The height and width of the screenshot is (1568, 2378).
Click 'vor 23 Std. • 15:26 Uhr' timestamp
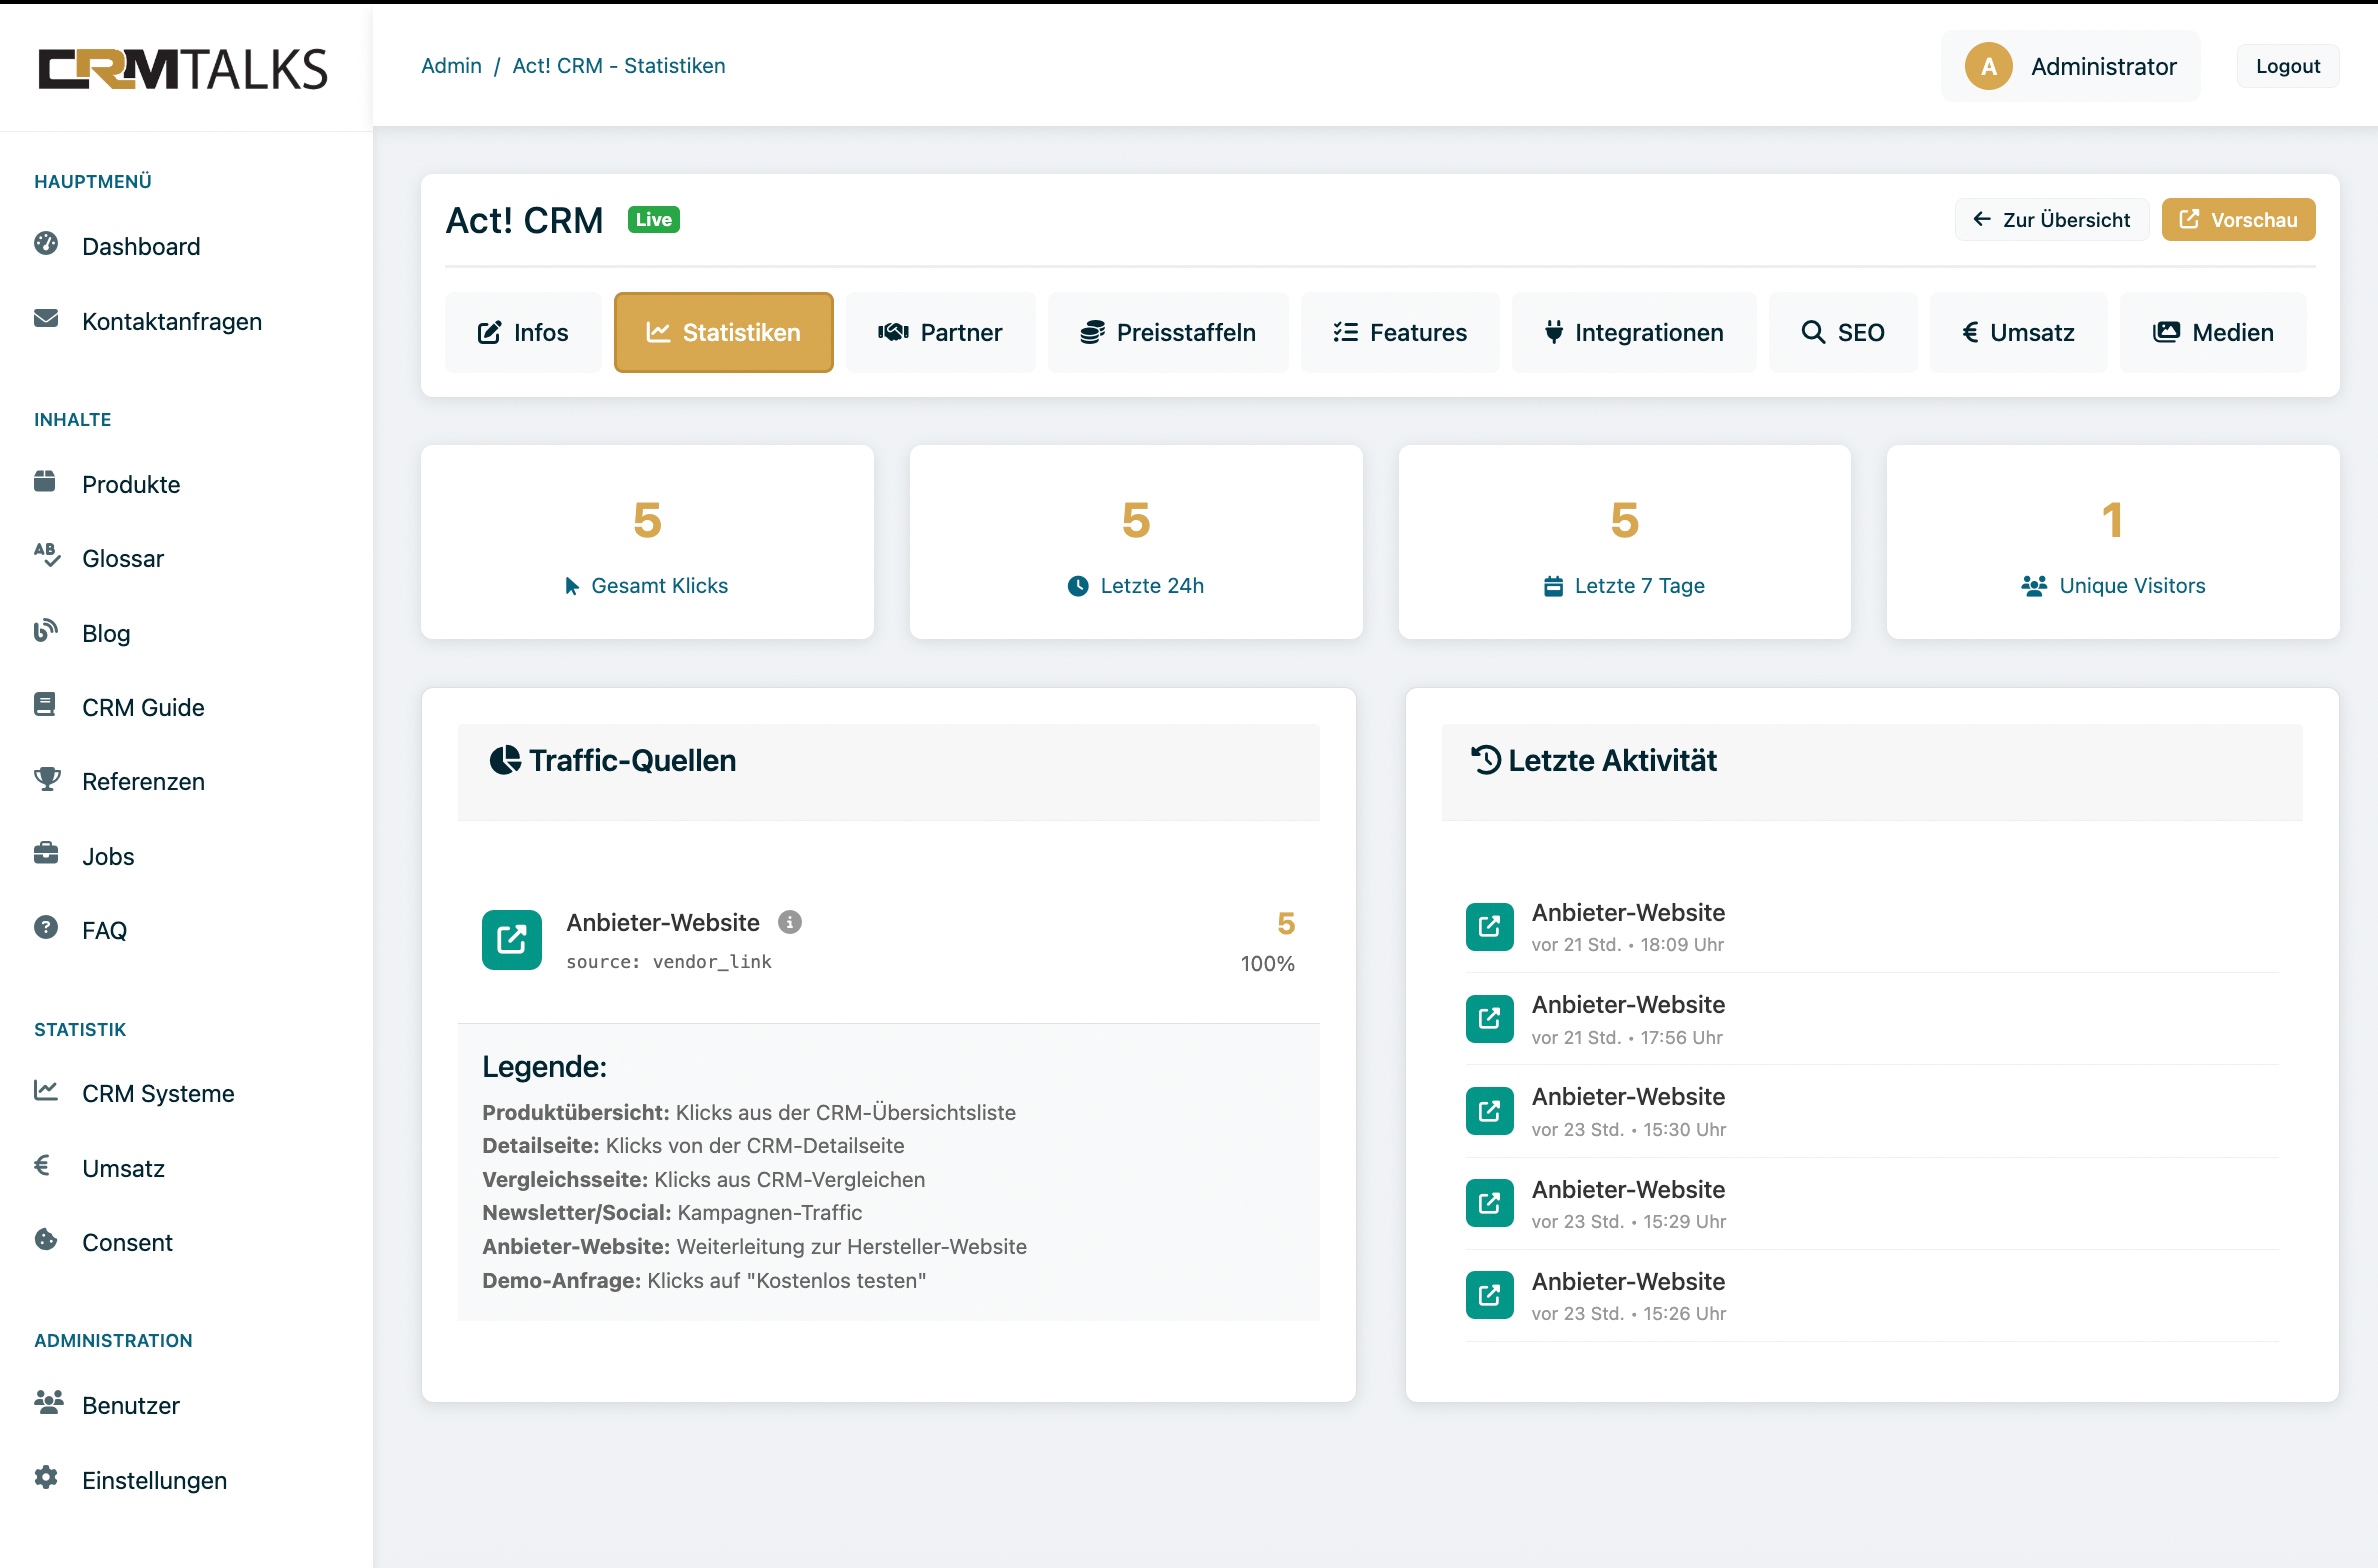[x=1629, y=1314]
